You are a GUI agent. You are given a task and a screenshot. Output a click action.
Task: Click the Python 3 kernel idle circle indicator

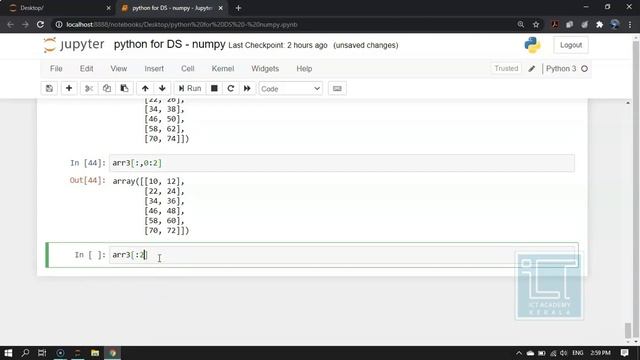point(584,69)
